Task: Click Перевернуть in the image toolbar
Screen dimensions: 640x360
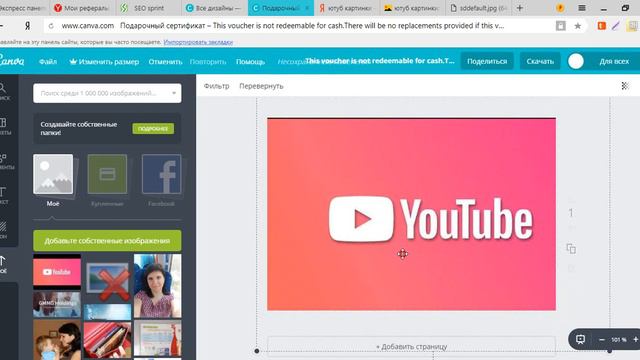Action: pyautogui.click(x=261, y=86)
